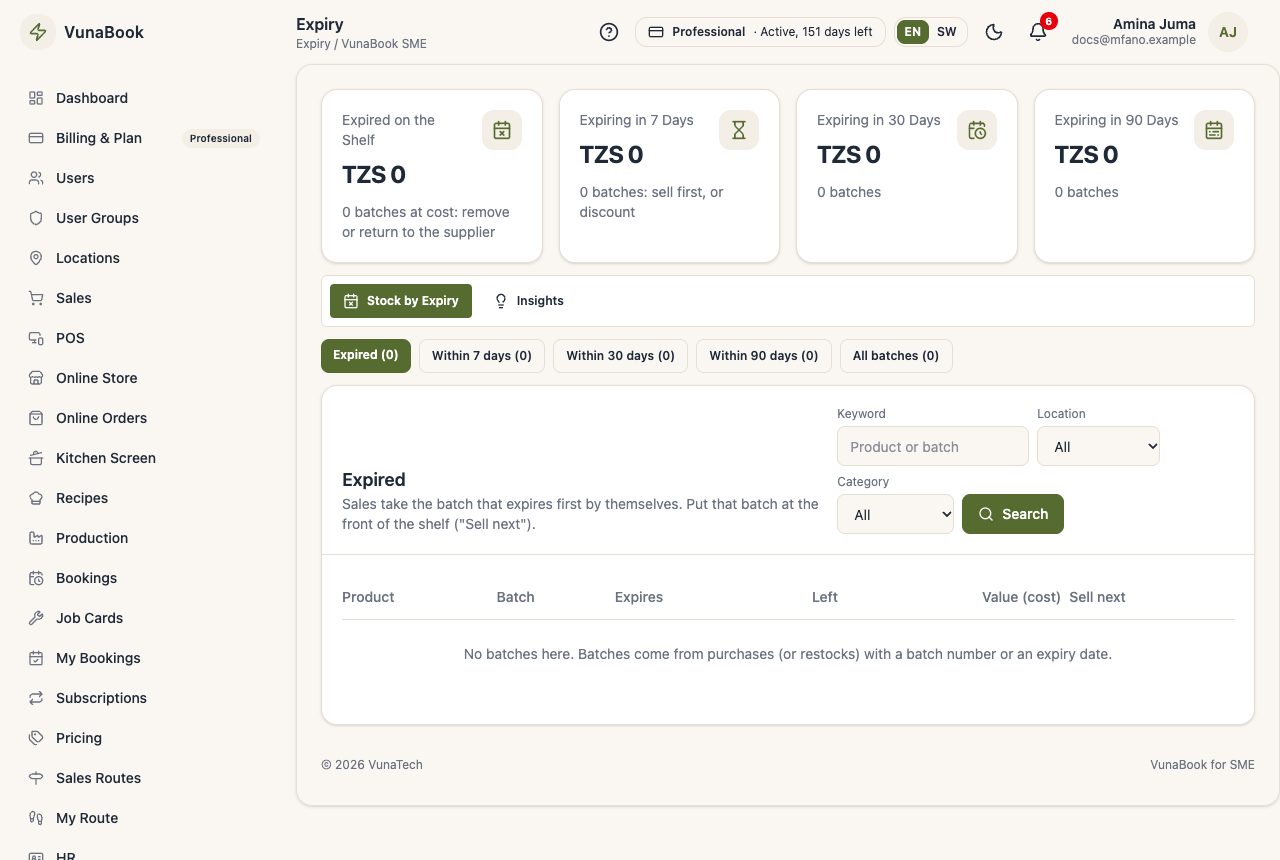Image resolution: width=1280 pixels, height=860 pixels.
Task: Click the Expiring in 7 Days hourglass icon
Action: point(739,130)
